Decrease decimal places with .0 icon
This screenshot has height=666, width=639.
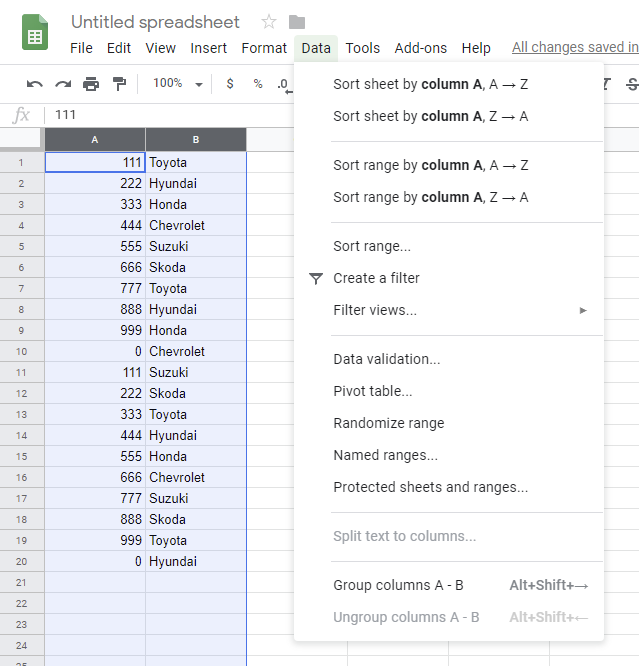point(284,84)
